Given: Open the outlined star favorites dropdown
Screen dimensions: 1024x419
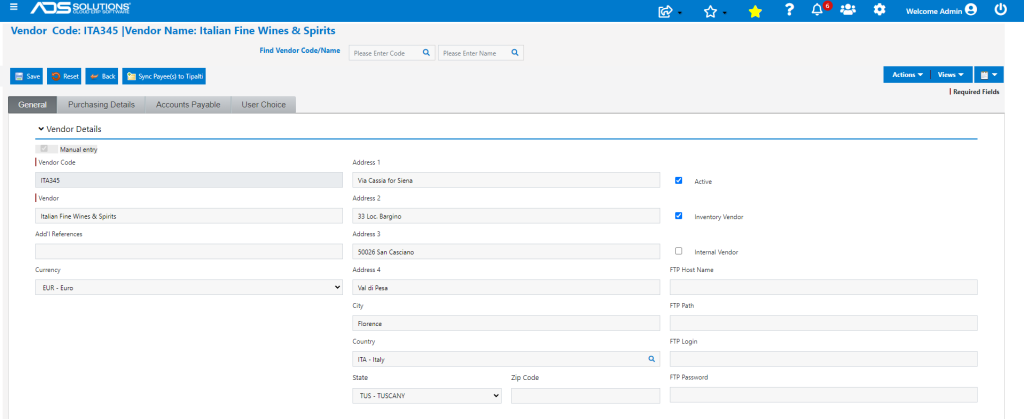Looking at the screenshot, I should click(x=714, y=10).
